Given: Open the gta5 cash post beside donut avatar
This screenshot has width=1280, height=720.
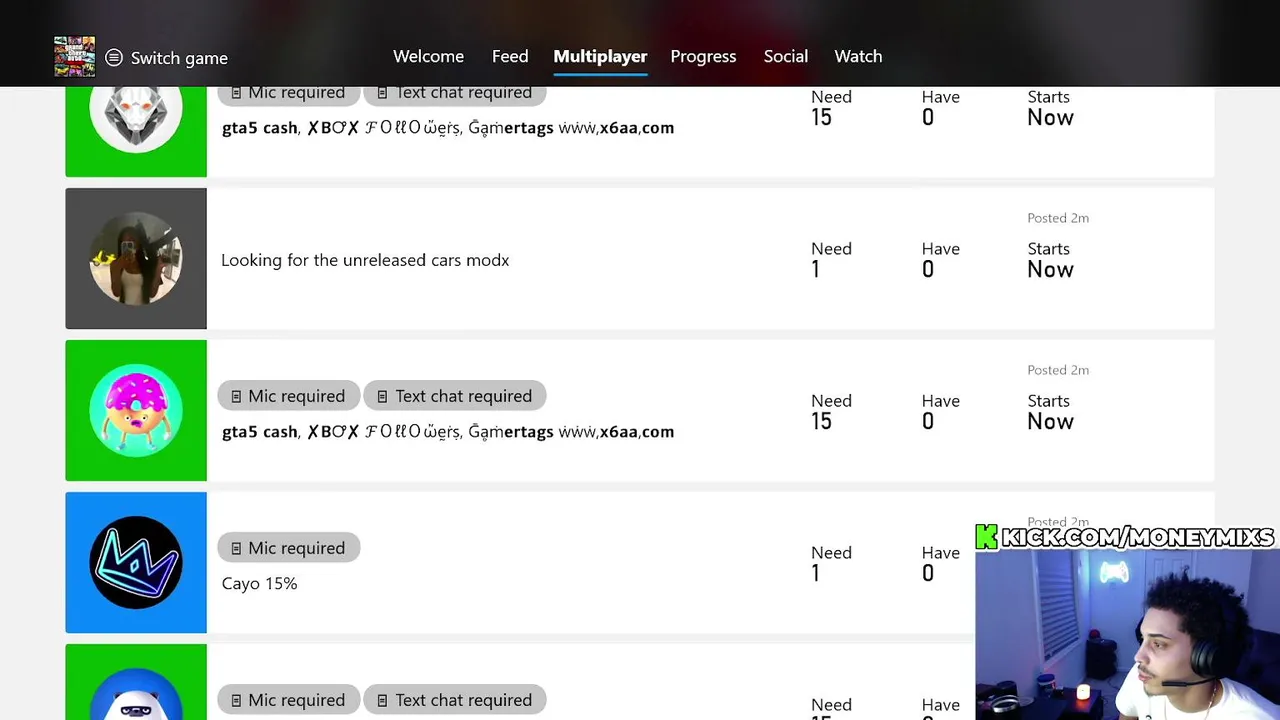Looking at the screenshot, I should coord(448,432).
